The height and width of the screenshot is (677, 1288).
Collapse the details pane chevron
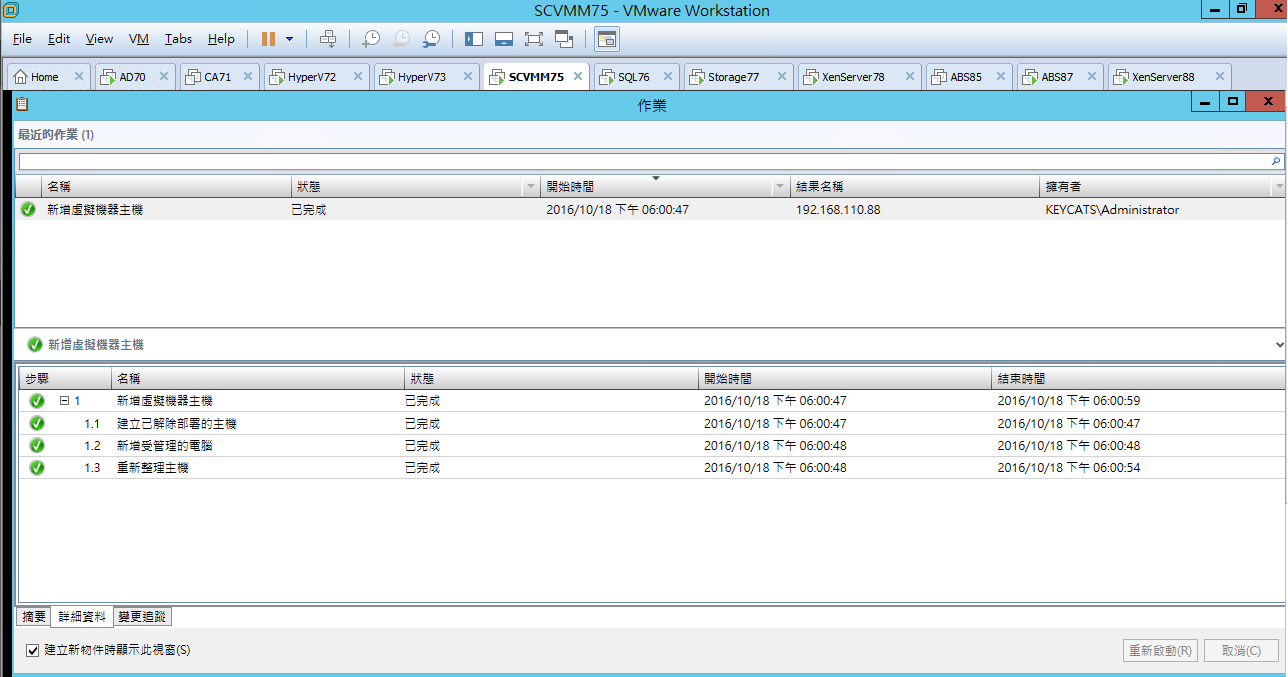pyautogui.click(x=1281, y=344)
